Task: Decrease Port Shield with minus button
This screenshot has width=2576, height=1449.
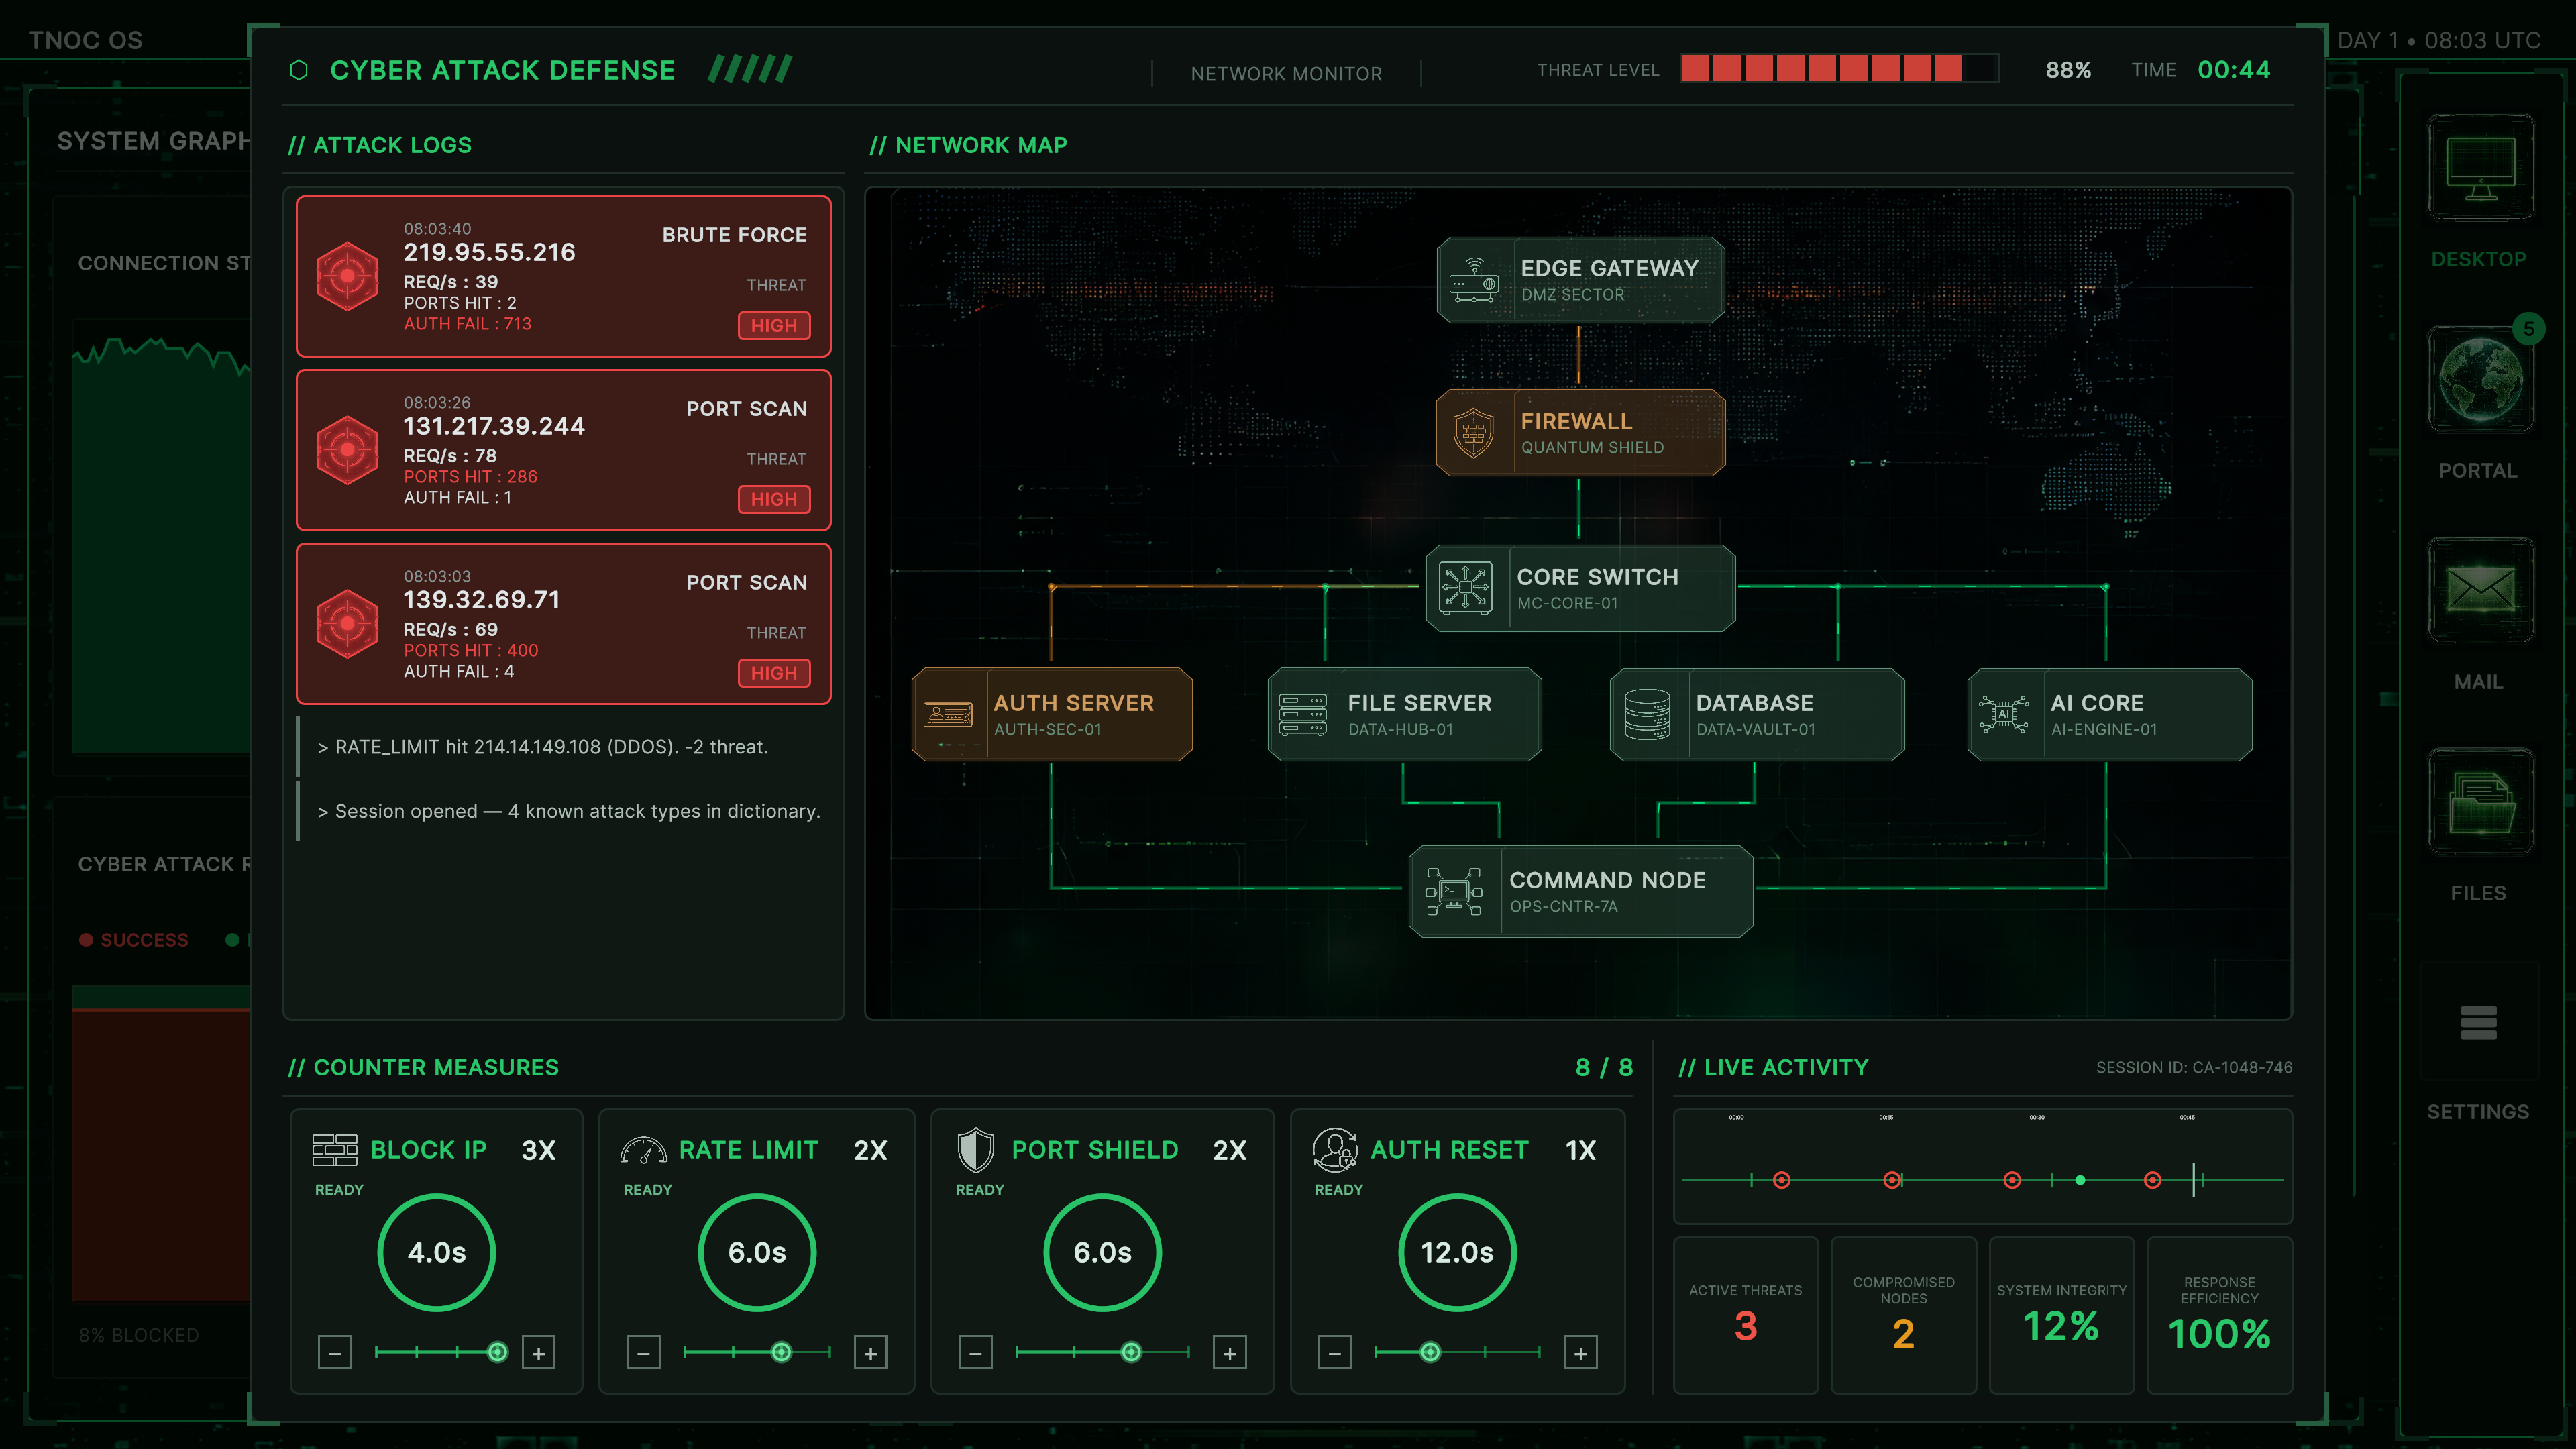Action: tap(976, 1353)
